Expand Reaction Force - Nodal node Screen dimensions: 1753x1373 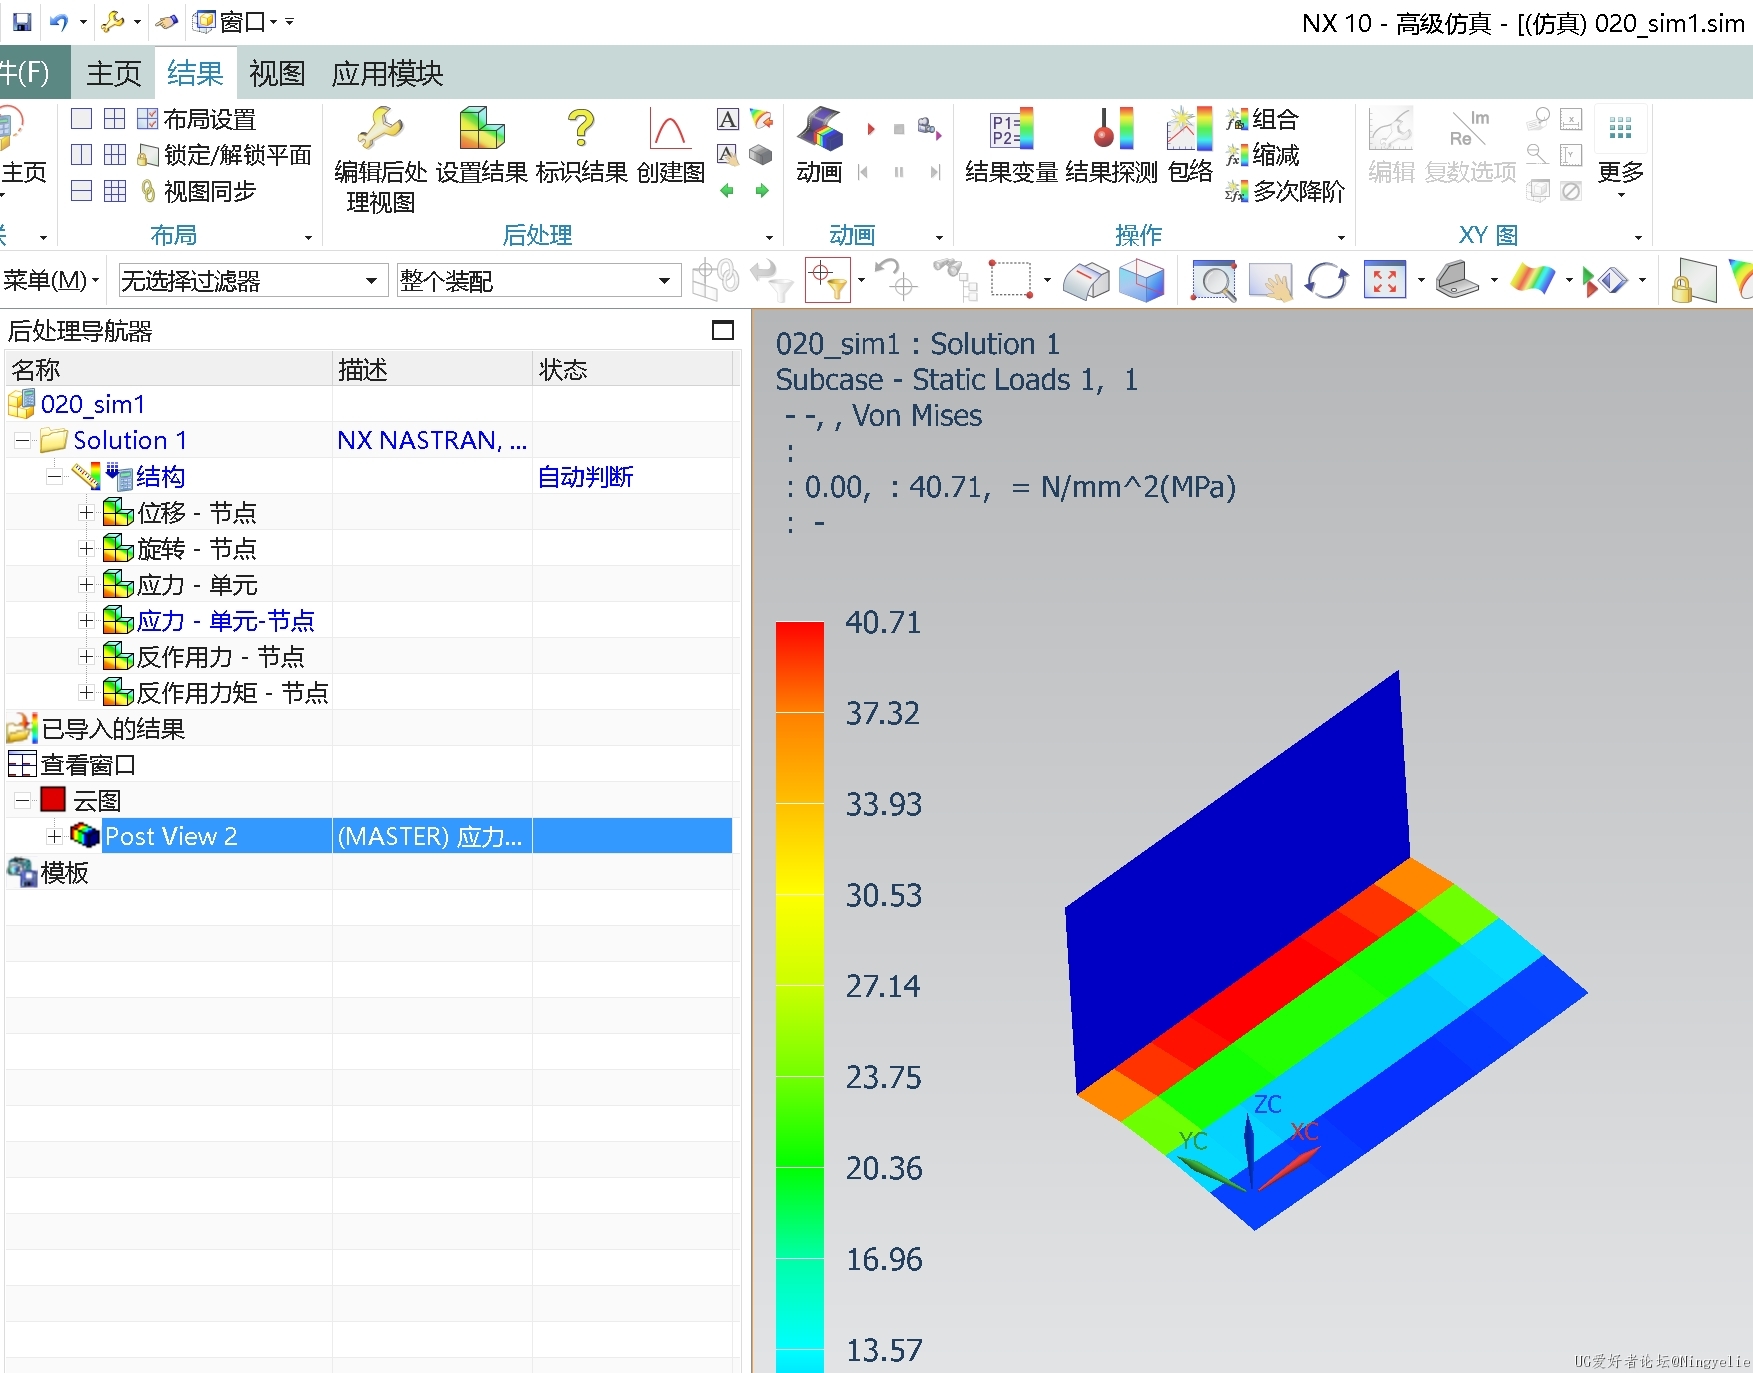86,657
